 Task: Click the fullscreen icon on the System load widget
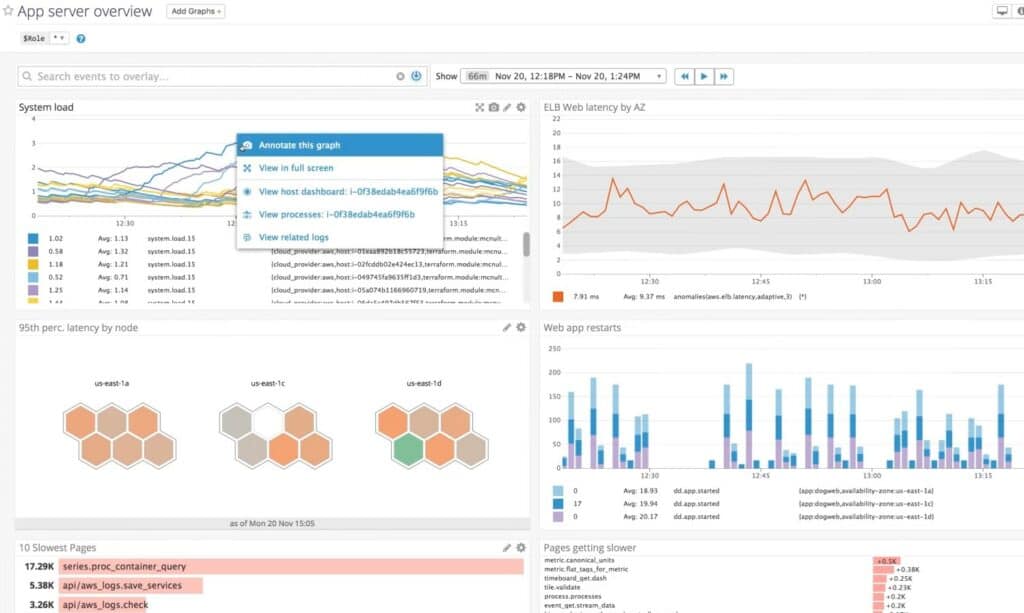point(481,107)
